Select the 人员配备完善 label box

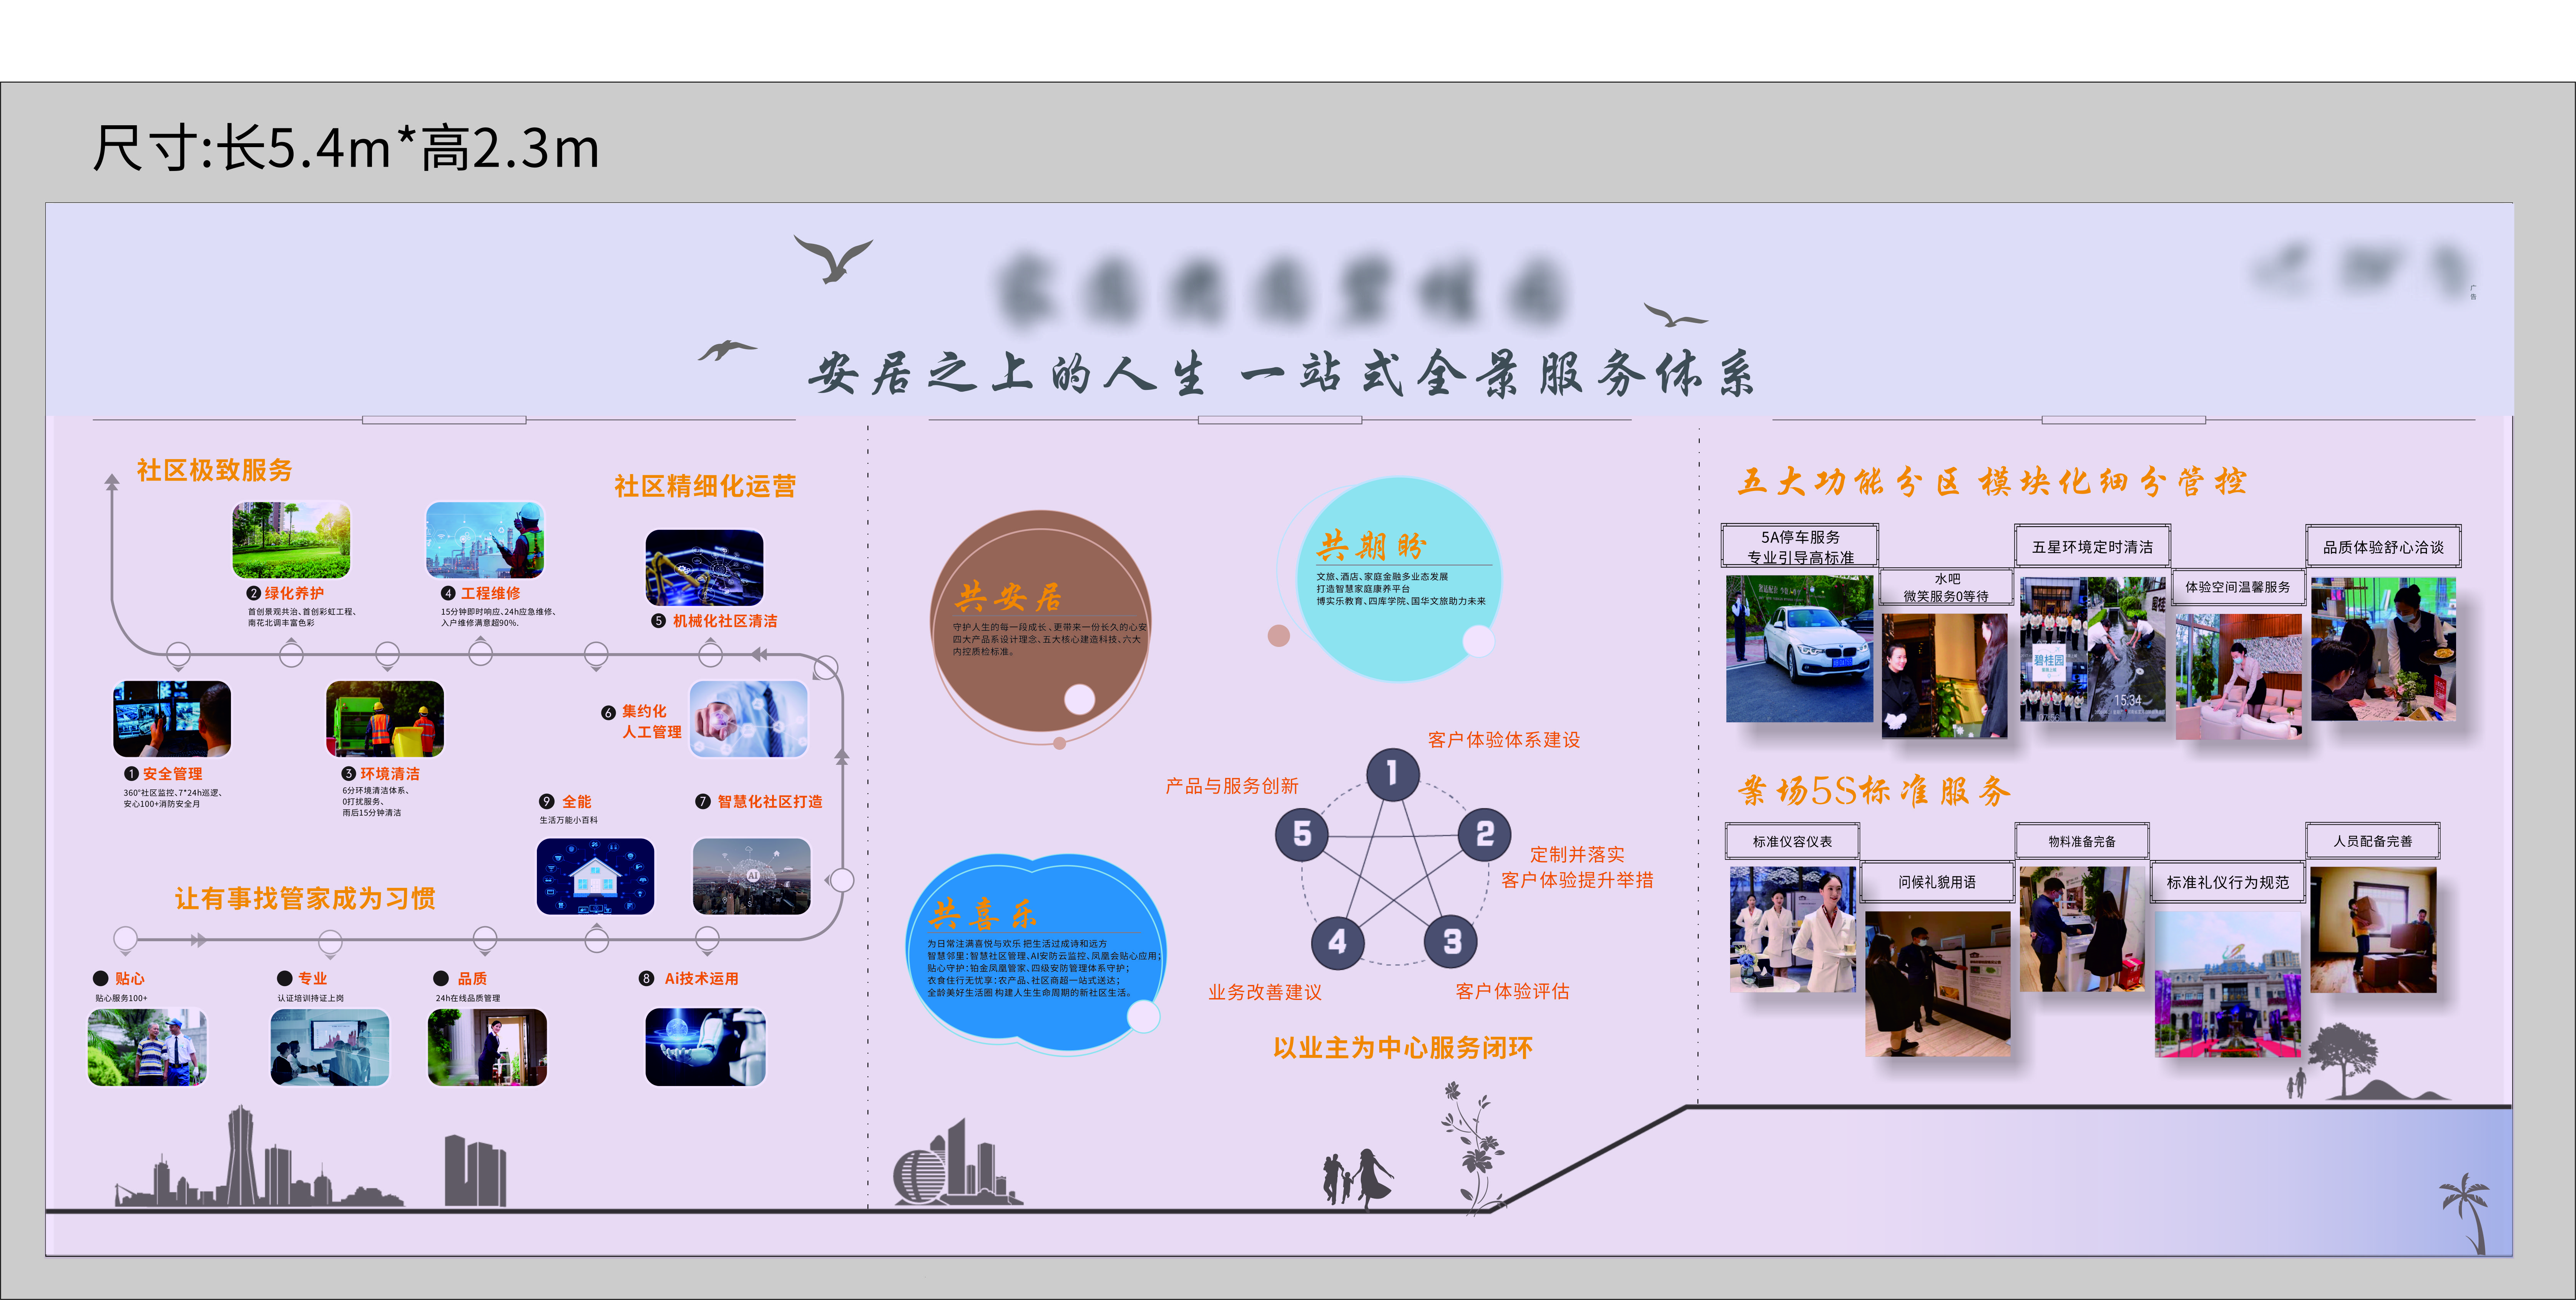[2373, 841]
